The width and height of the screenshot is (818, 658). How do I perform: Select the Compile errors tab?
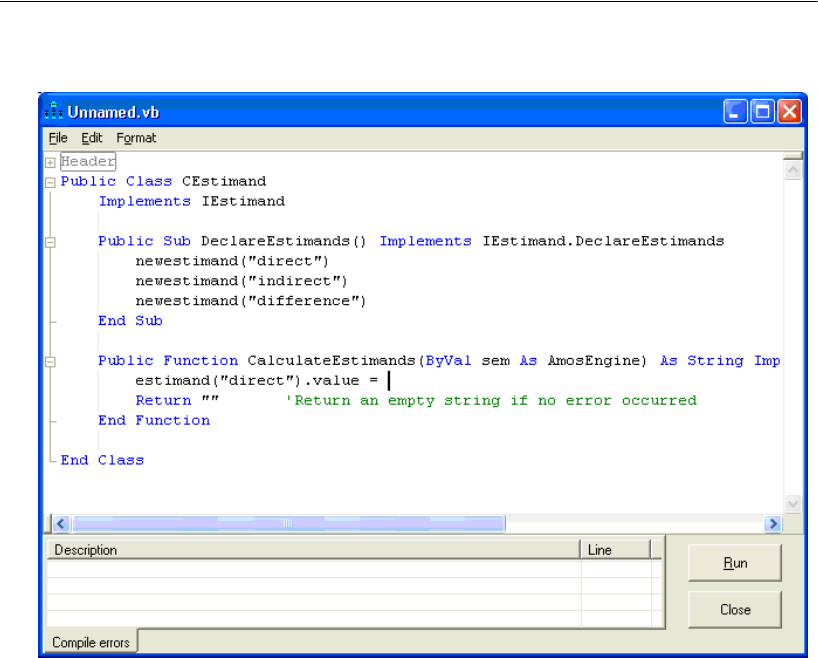tap(91, 642)
